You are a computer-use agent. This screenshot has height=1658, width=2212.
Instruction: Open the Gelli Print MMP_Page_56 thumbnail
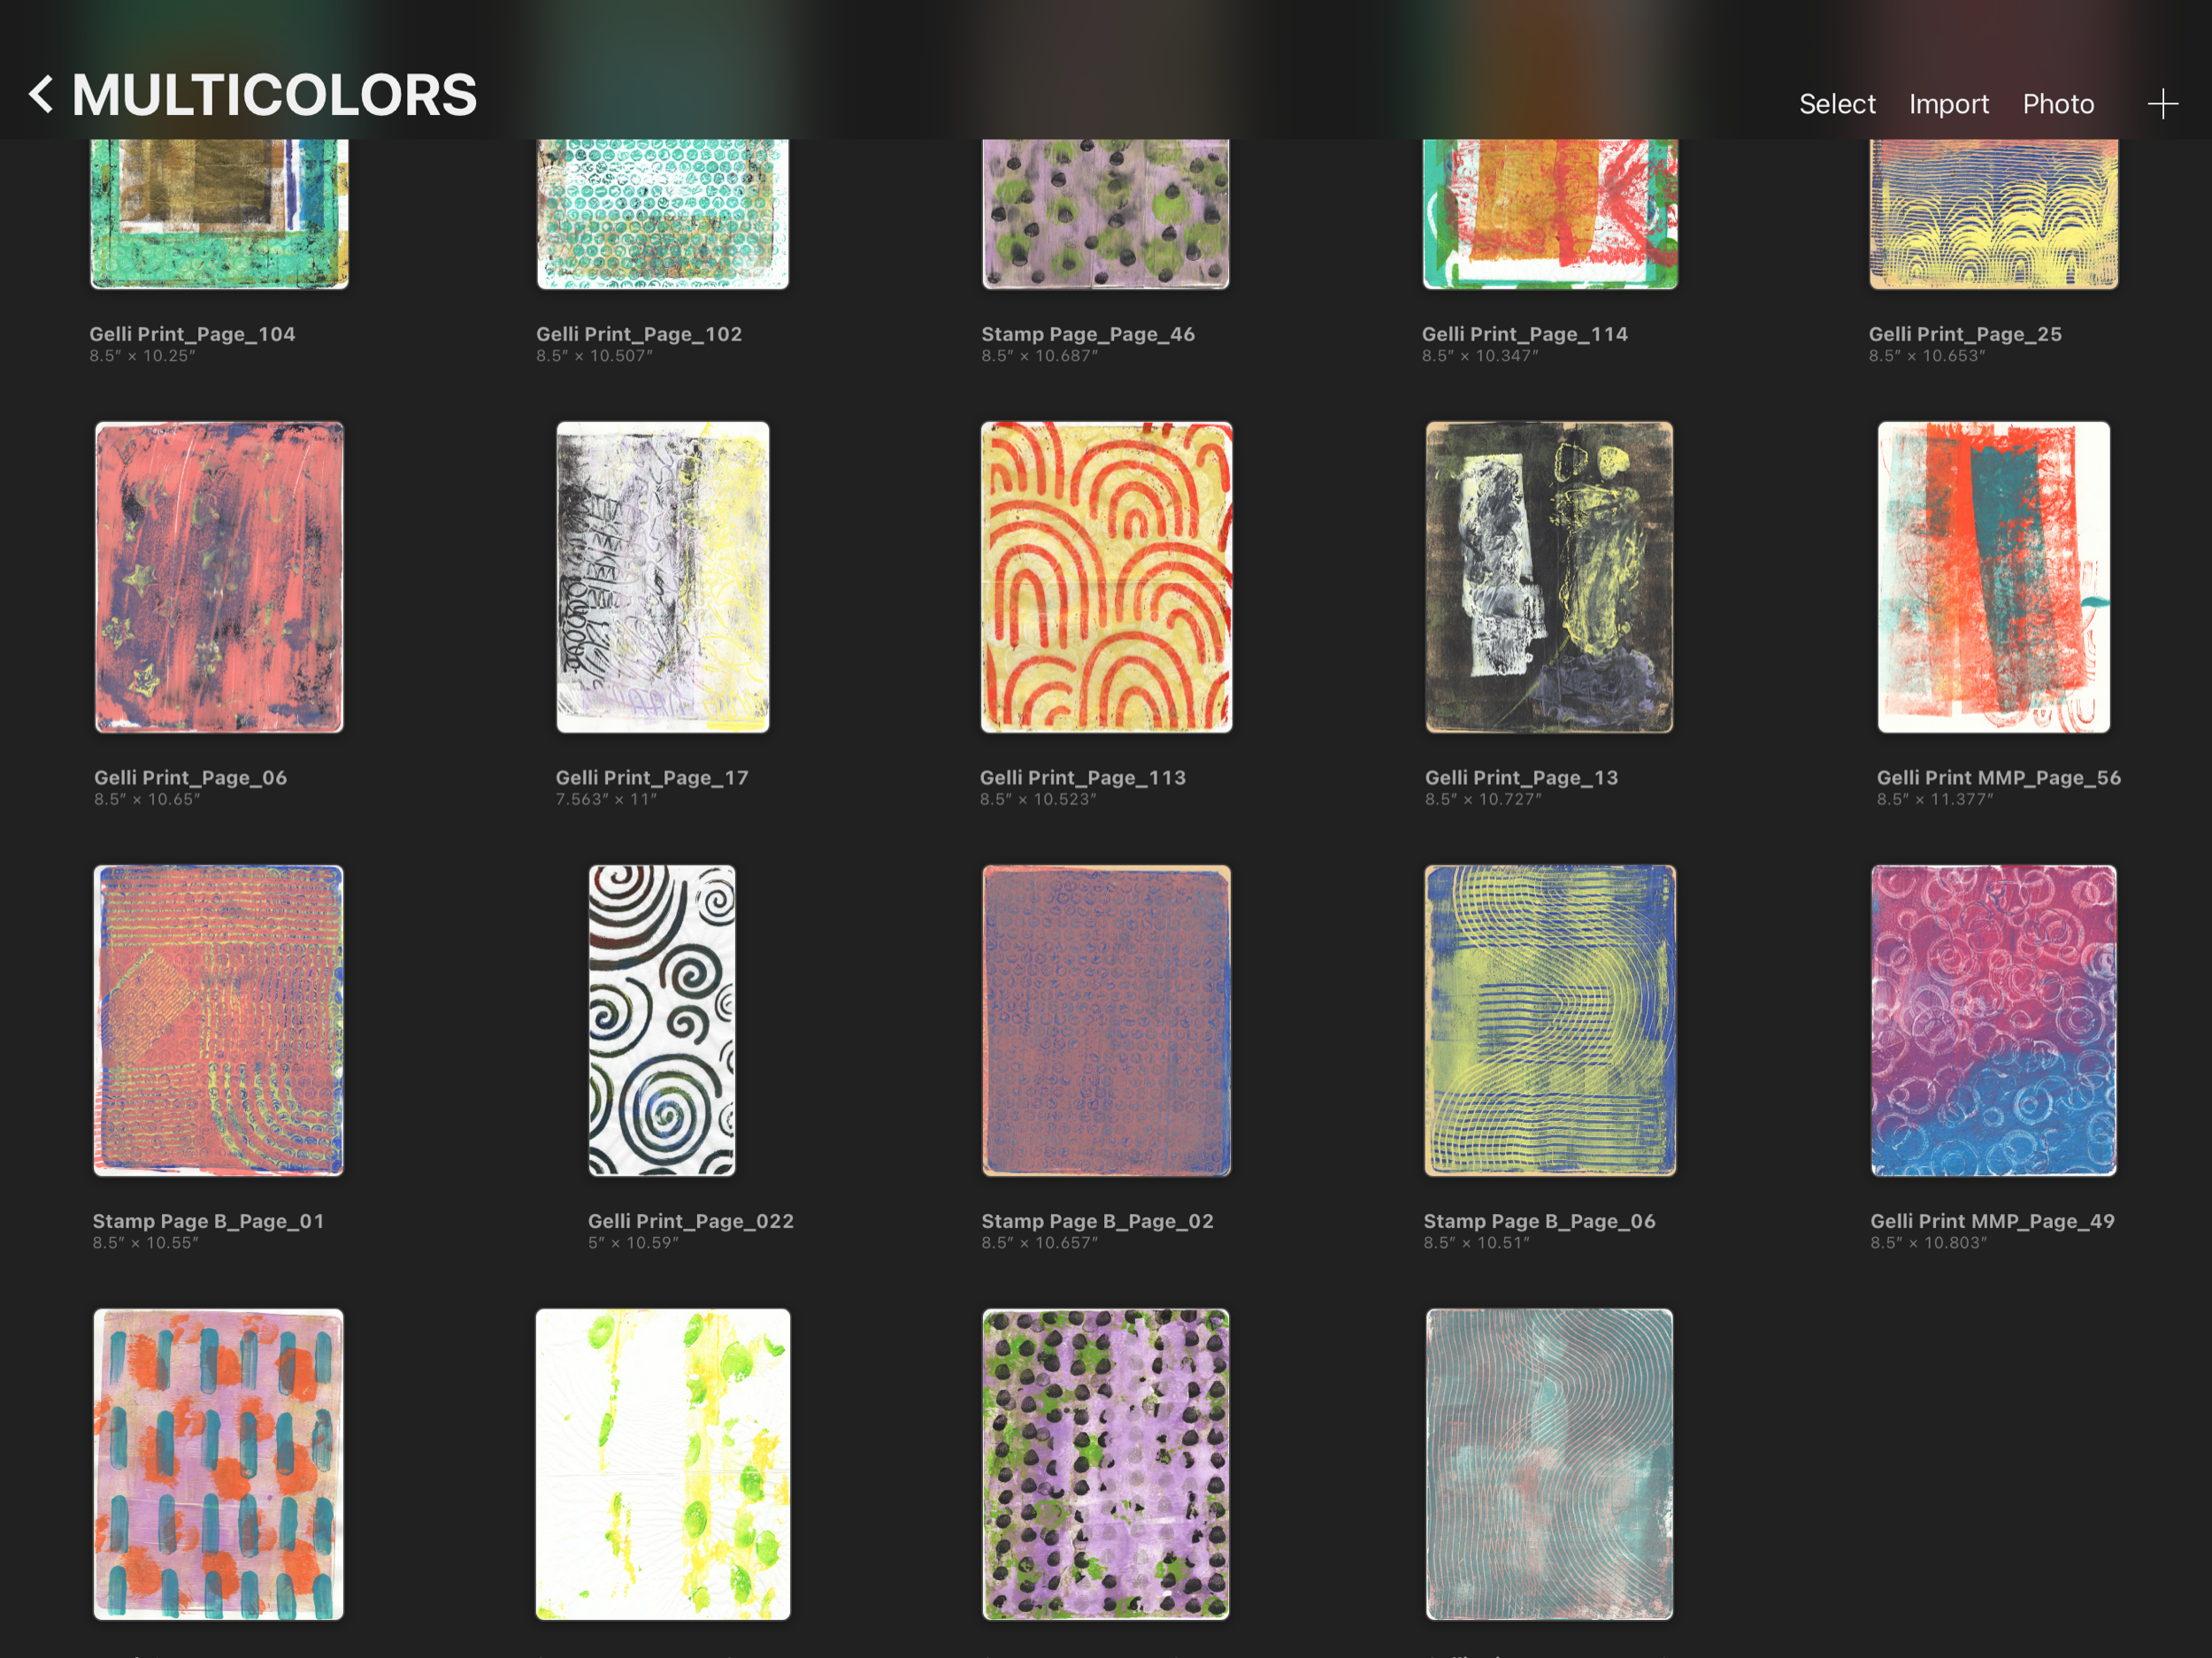pos(1993,577)
